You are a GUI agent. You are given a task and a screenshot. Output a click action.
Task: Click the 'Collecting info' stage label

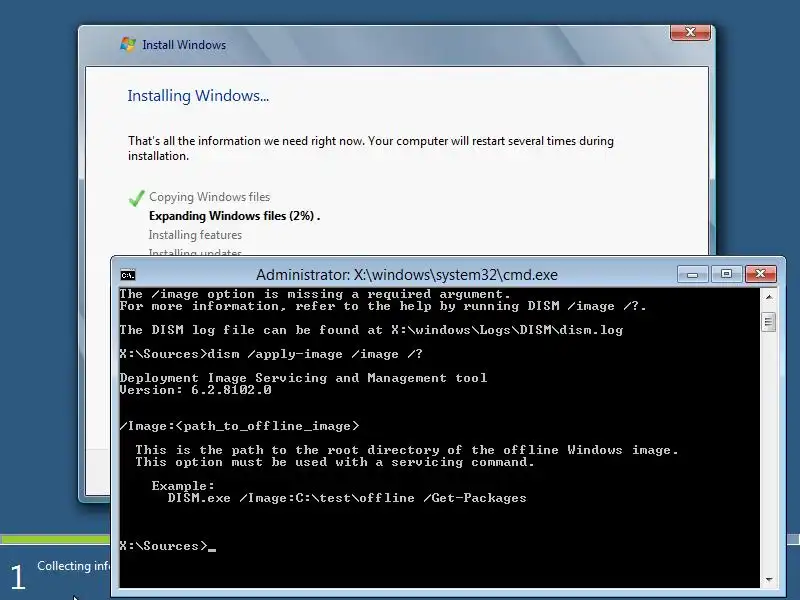(x=73, y=566)
